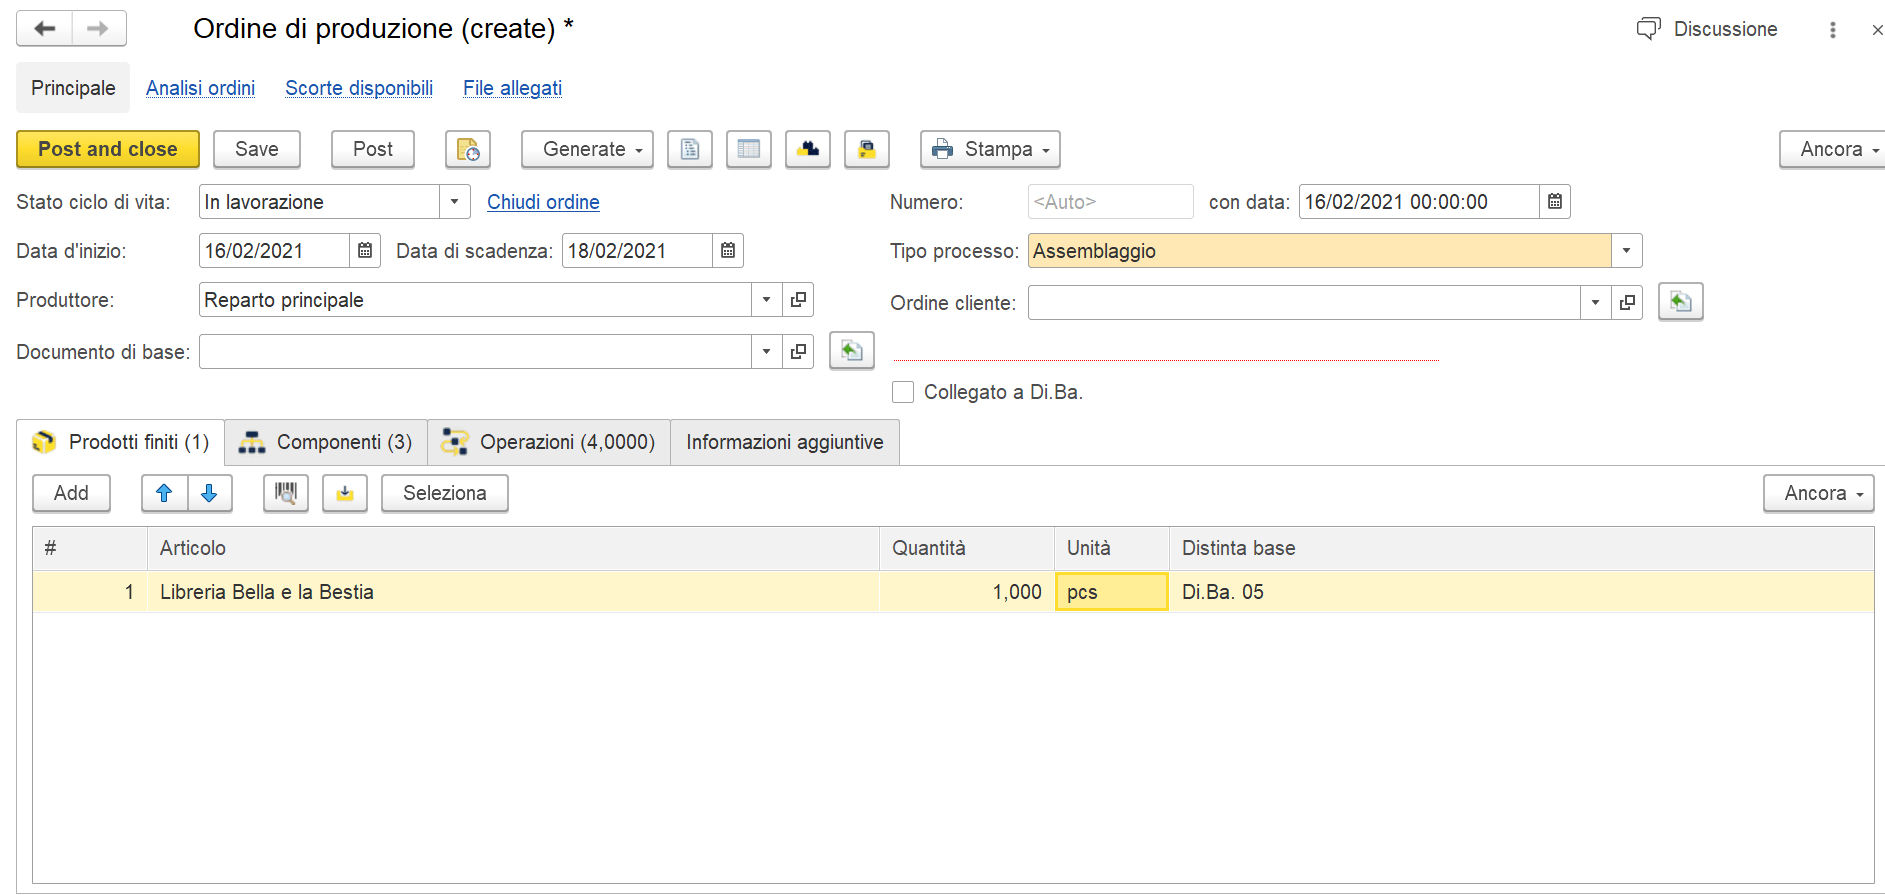The image size is (1885, 895).
Task: Open the Generate dropdown menu
Action: 588,149
